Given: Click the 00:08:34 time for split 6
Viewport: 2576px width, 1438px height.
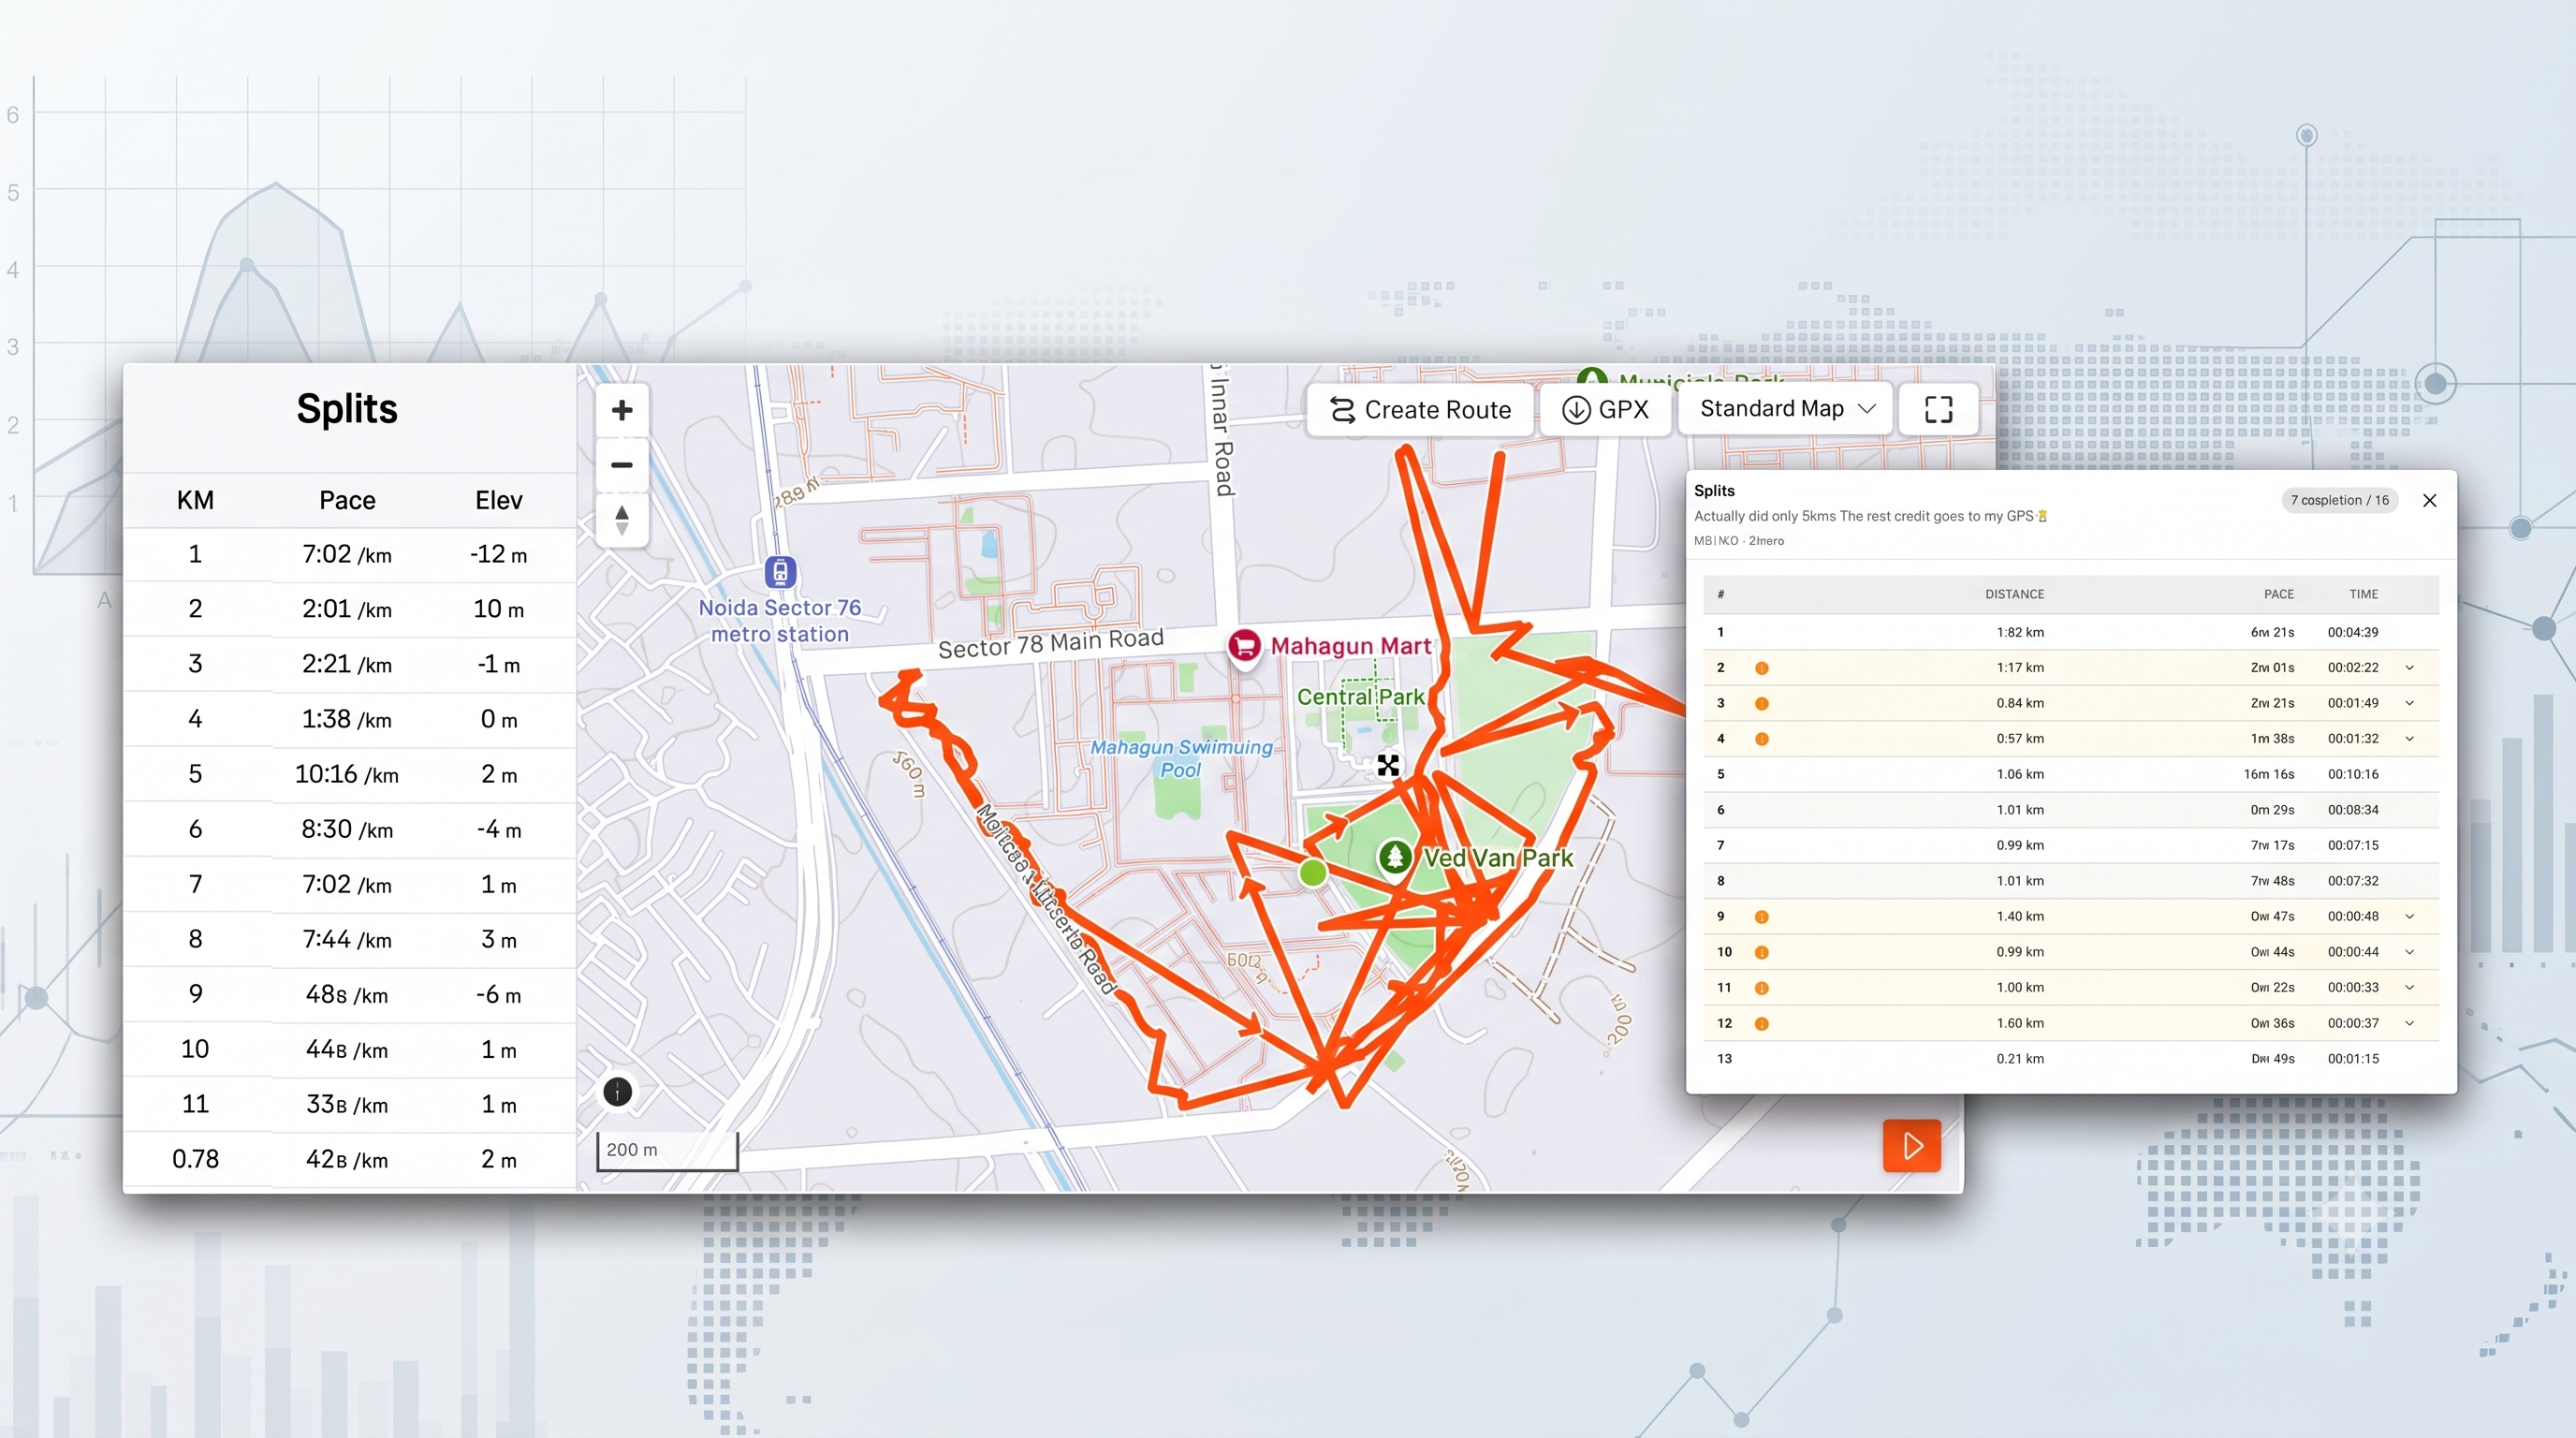Looking at the screenshot, I should 2353,810.
